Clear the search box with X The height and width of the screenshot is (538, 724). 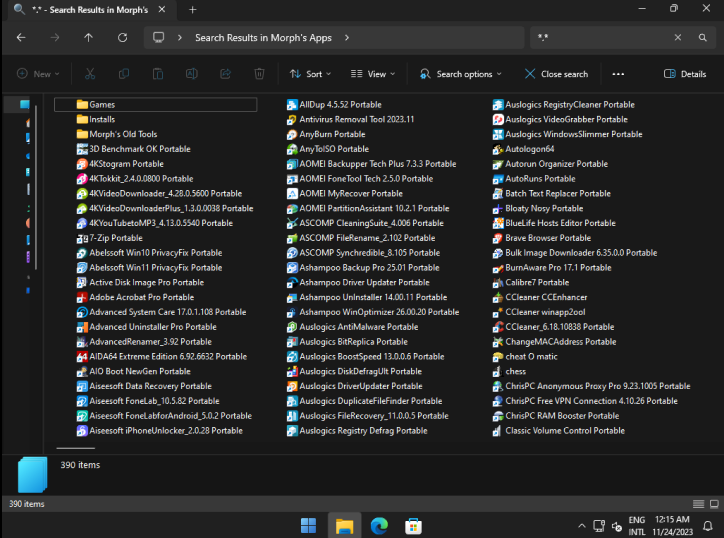[x=677, y=38]
